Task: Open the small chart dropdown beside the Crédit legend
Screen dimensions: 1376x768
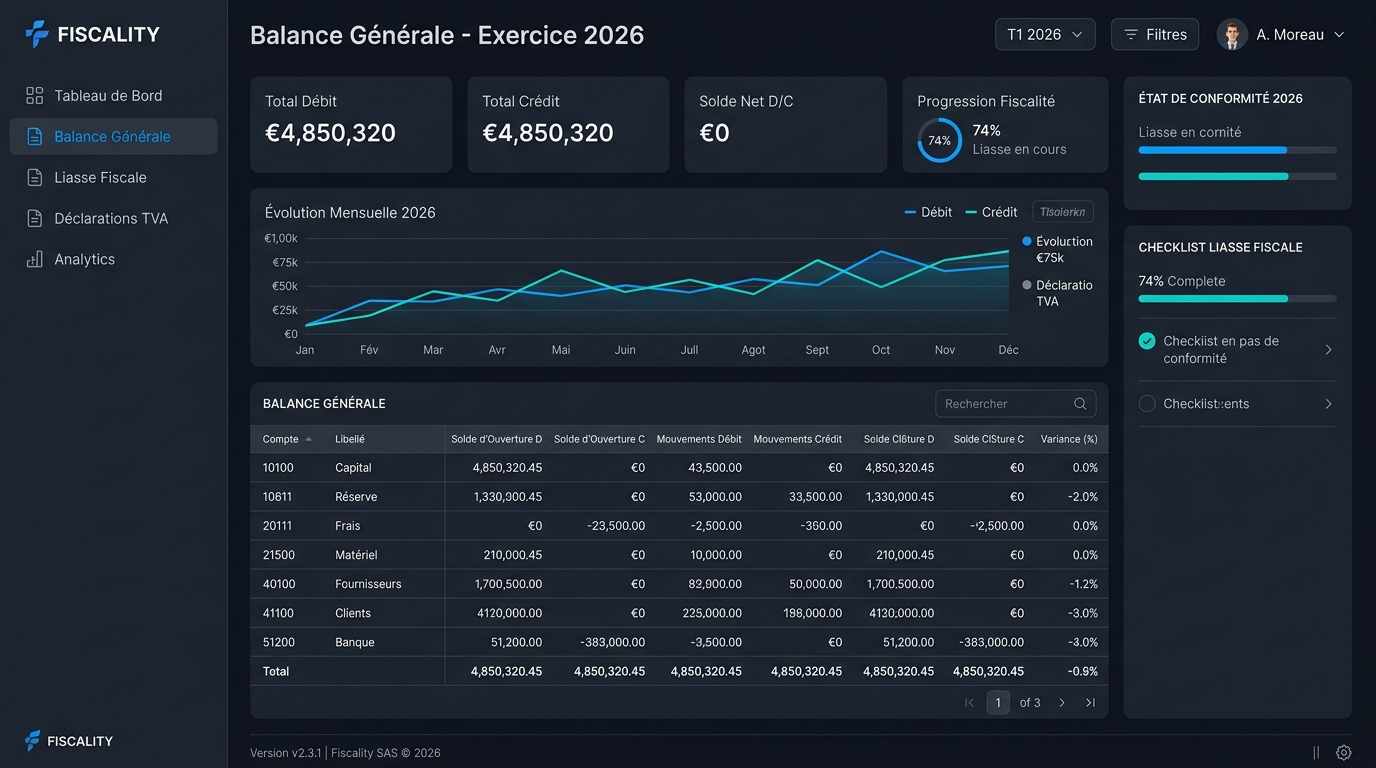Action: pyautogui.click(x=1062, y=212)
